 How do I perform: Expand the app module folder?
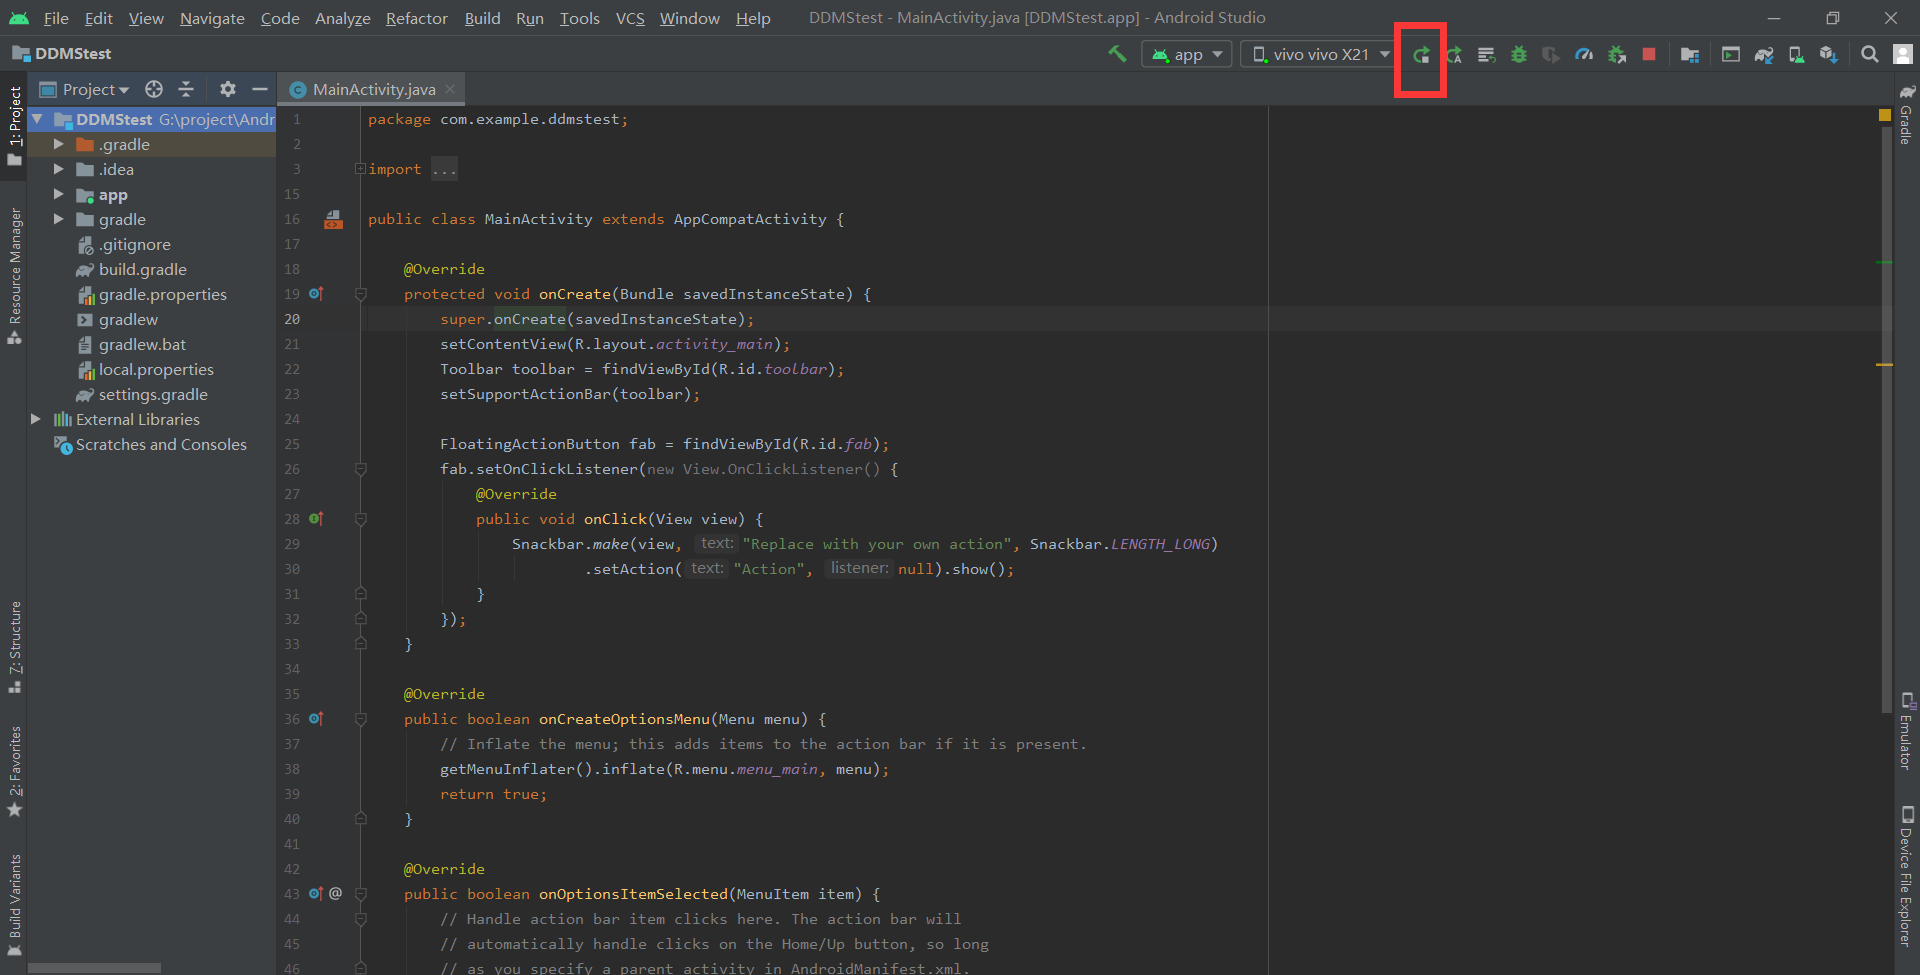click(x=58, y=194)
